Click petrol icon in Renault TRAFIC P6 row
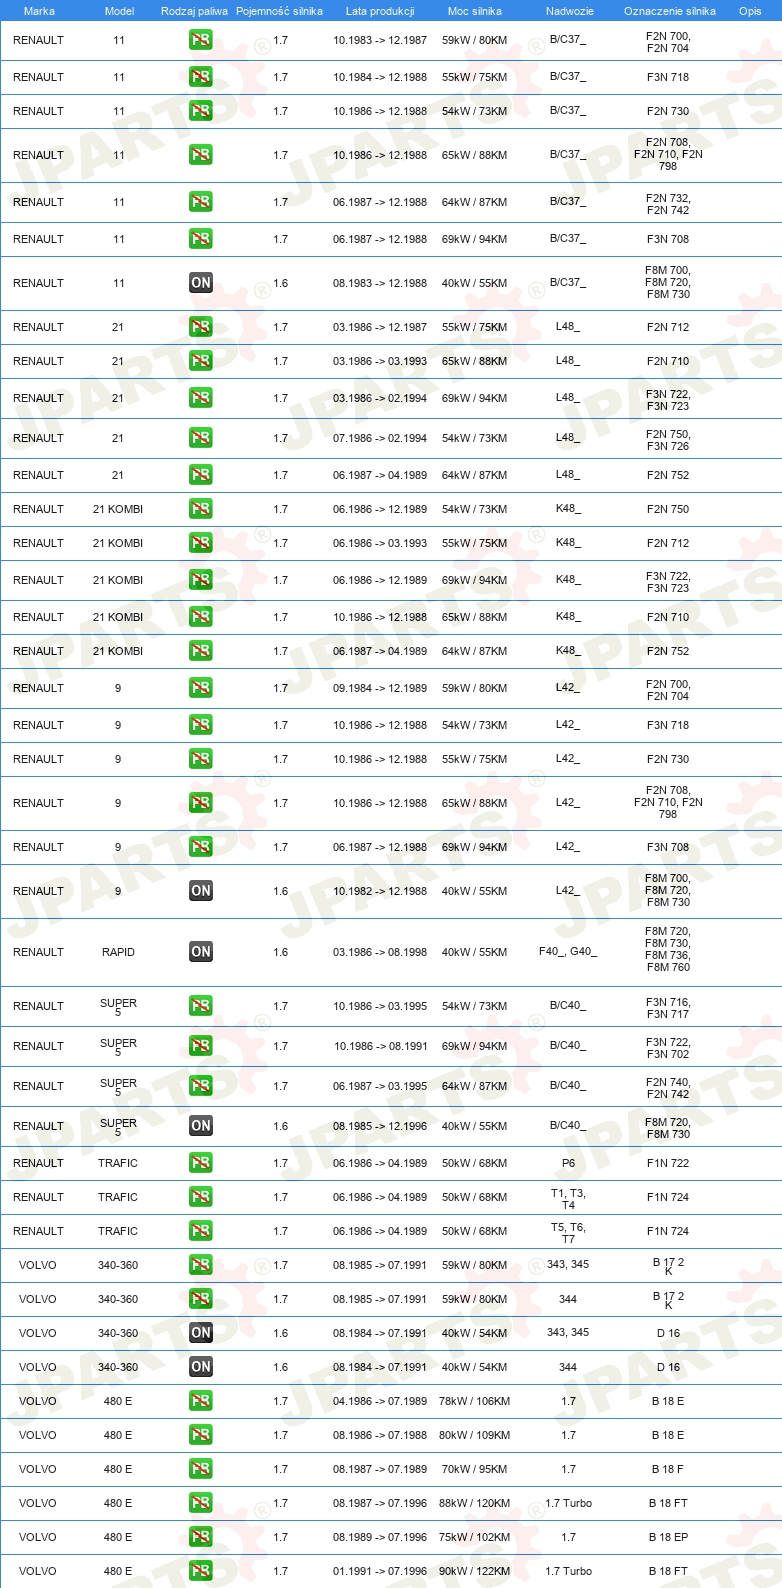This screenshot has height=1588, width=782. [201, 1163]
